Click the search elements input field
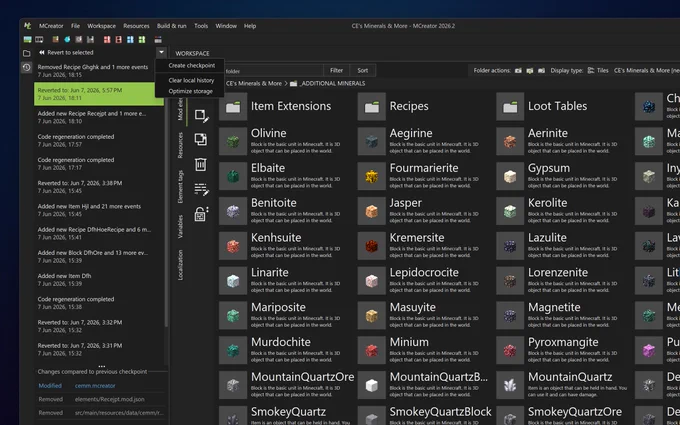This screenshot has width=680, height=425. pos(273,71)
